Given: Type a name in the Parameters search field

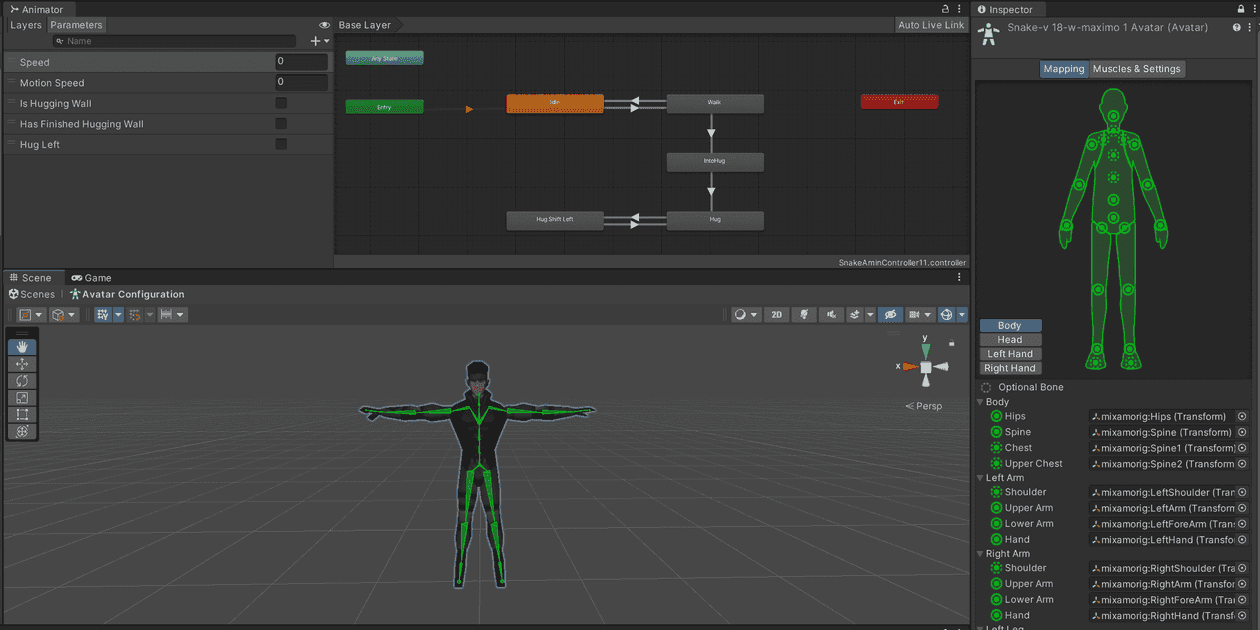Looking at the screenshot, I should click(170, 41).
